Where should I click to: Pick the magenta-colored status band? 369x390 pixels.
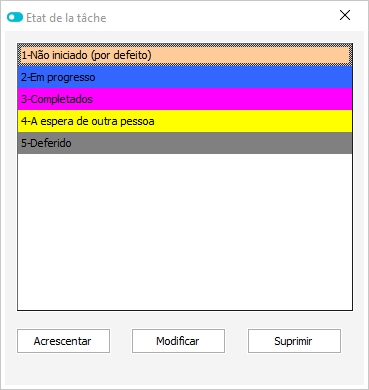click(x=185, y=99)
